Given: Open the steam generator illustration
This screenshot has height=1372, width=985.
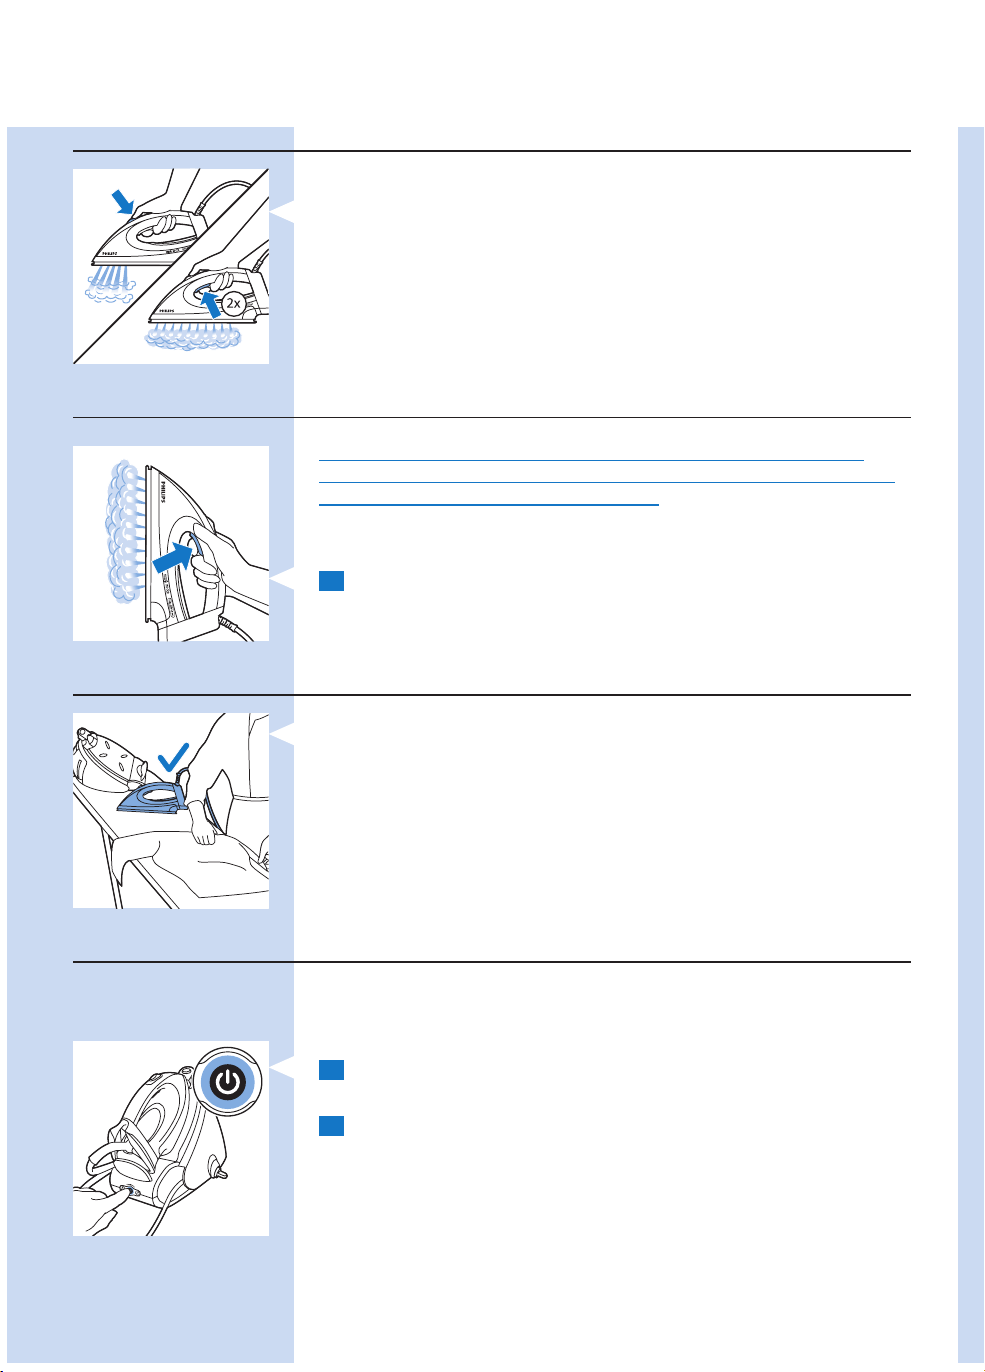Looking at the screenshot, I should tap(171, 1138).
